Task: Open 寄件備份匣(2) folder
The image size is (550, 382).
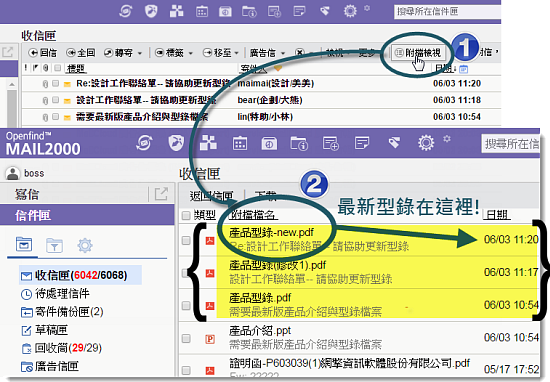Action: point(62,311)
